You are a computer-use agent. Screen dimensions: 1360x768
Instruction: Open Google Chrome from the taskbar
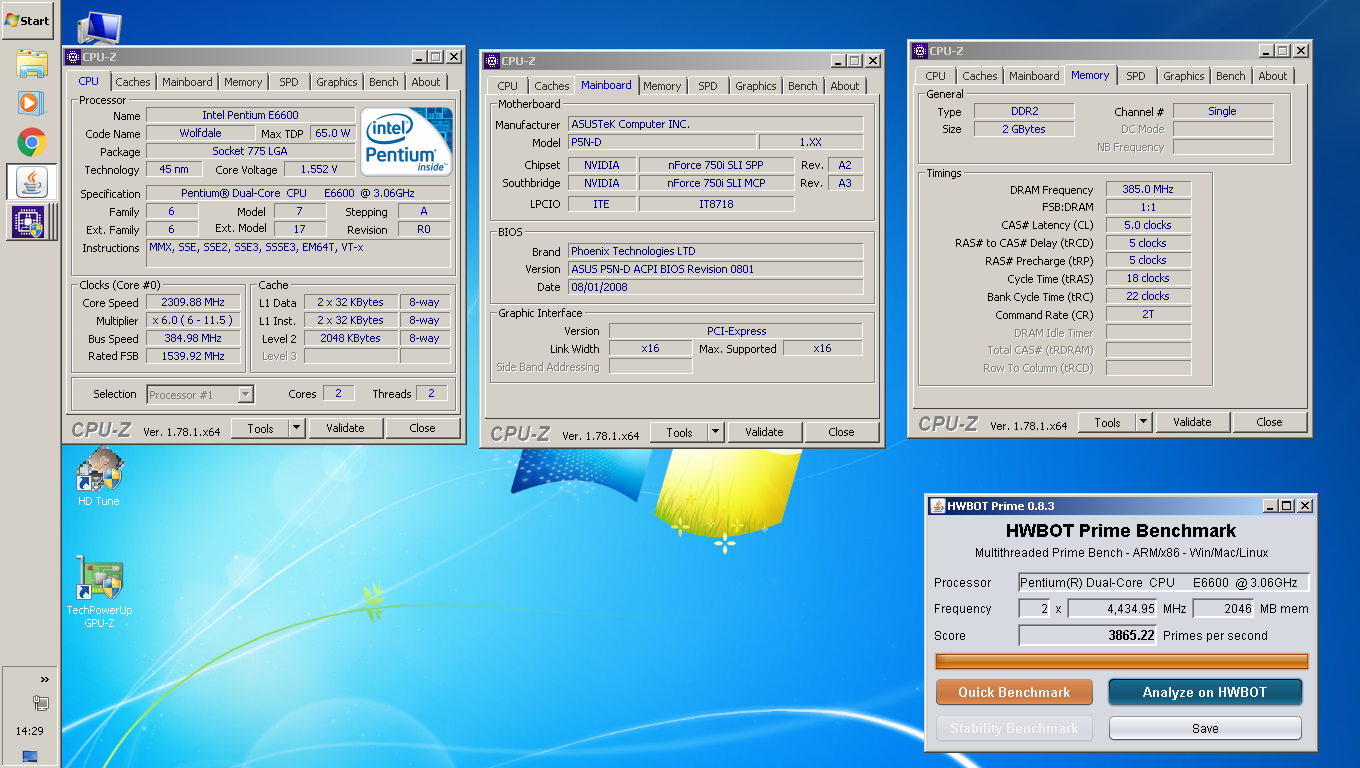pyautogui.click(x=32, y=143)
